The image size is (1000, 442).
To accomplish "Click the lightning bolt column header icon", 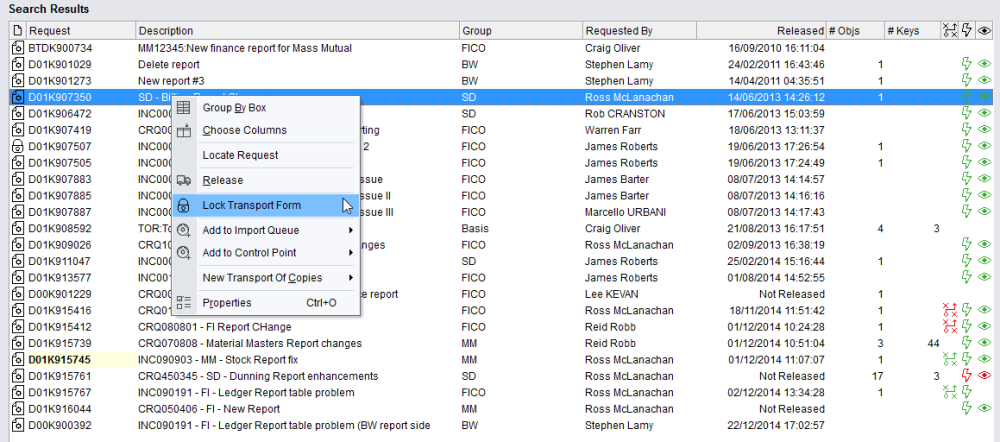I will tap(967, 30).
